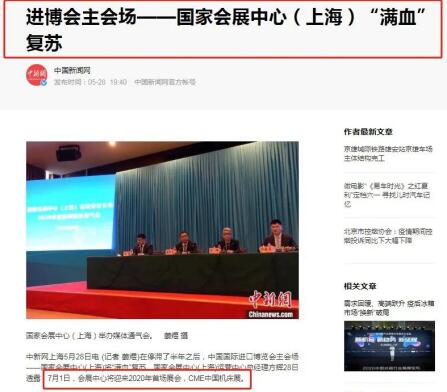This screenshot has height=392, width=447.
Task: Click the 作者最新文章 section heading
Action: point(368,132)
